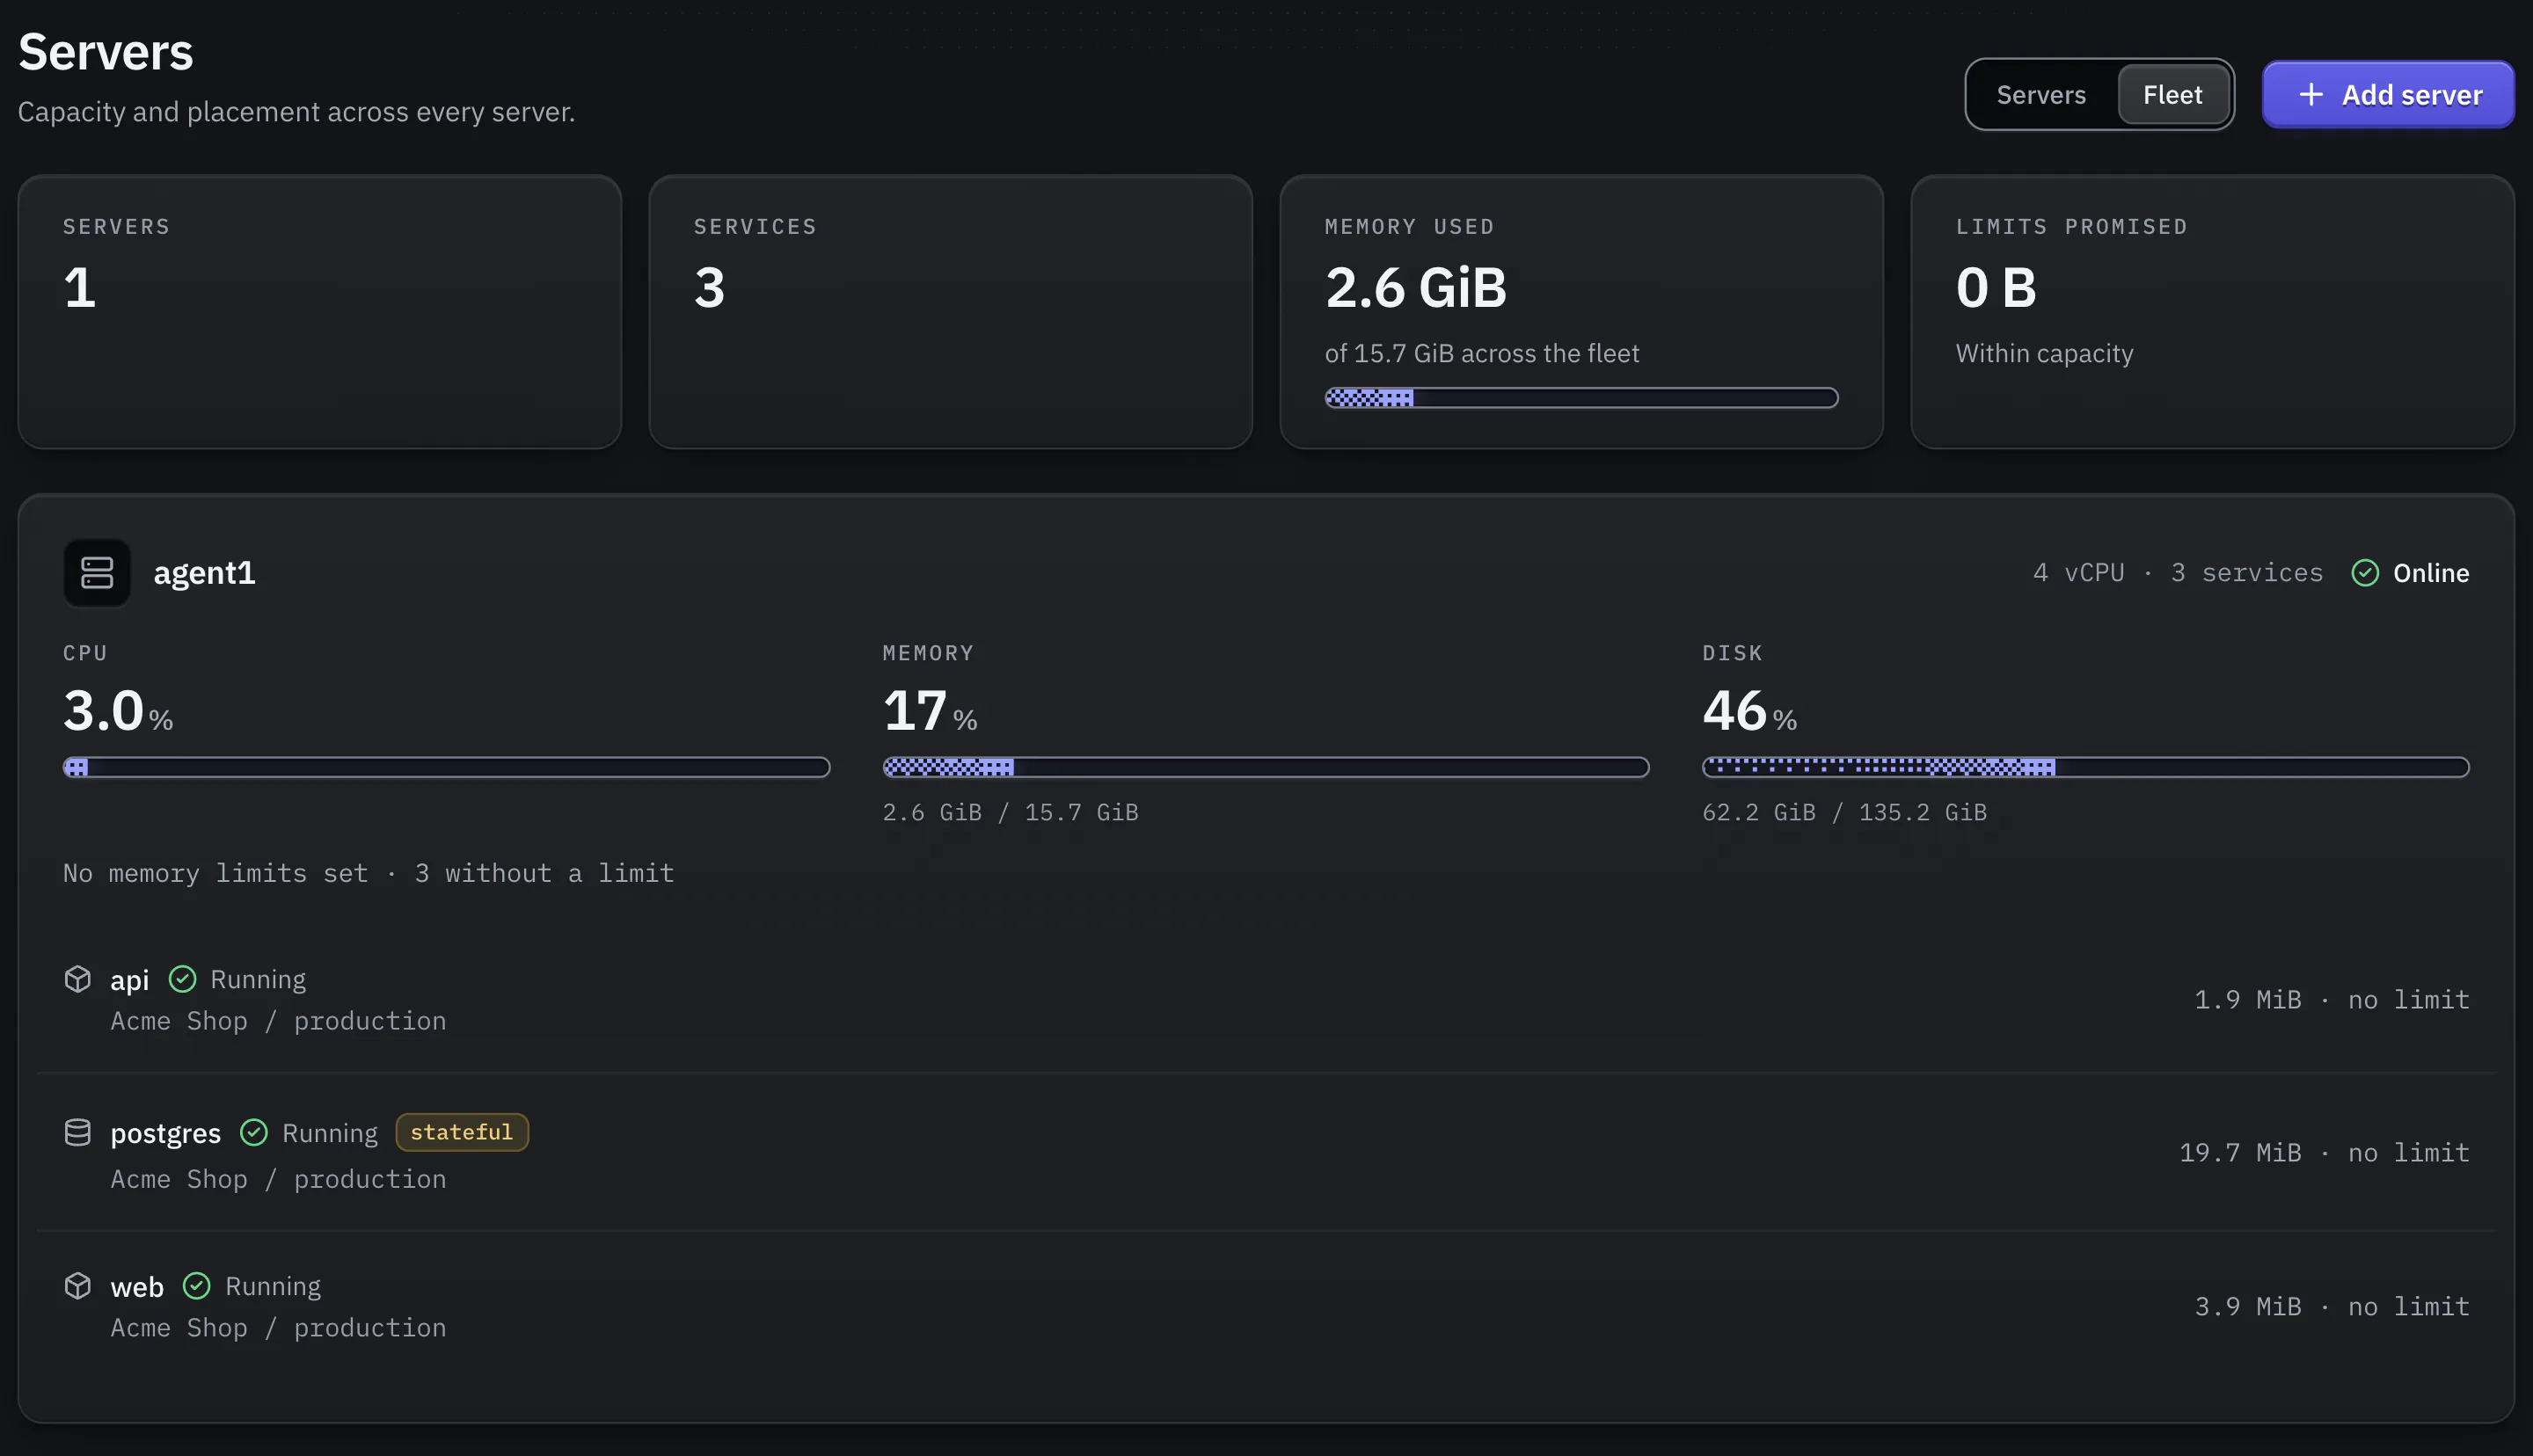The image size is (2533, 1456).
Task: Click 'of 15.7 GiB across the fleet'
Action: click(x=1482, y=353)
